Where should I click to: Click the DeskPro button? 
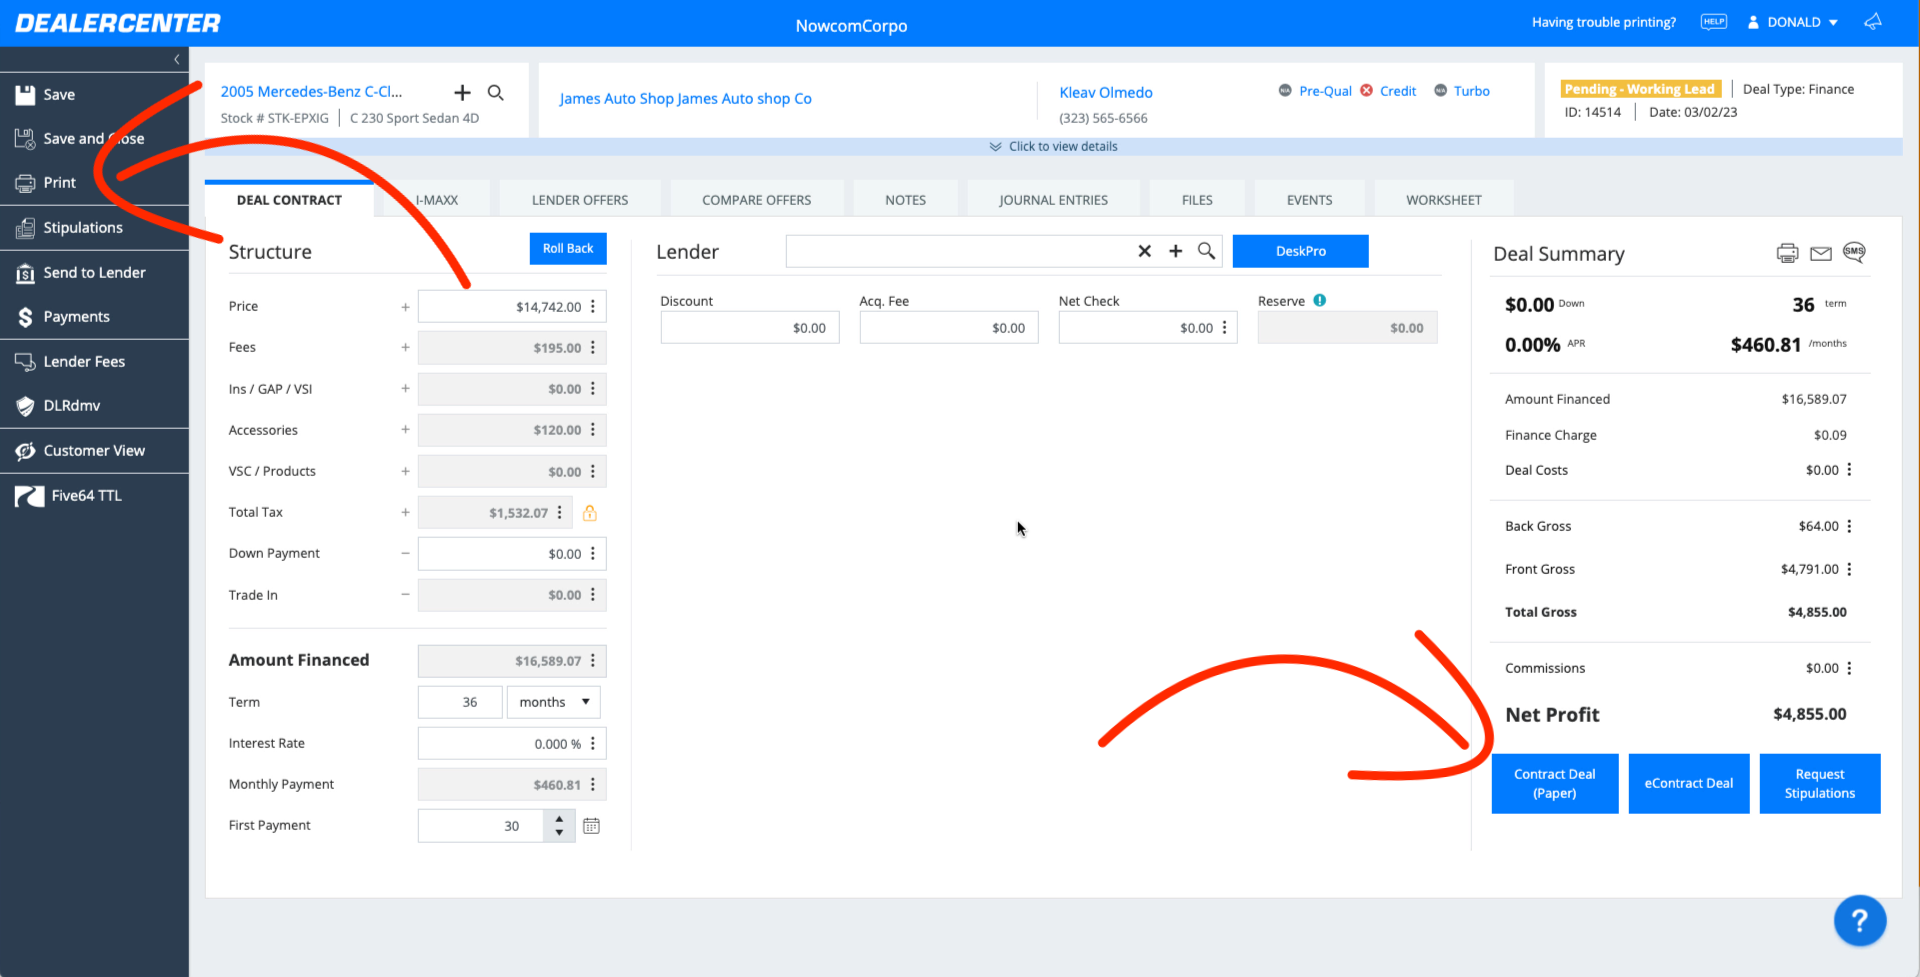[1301, 251]
